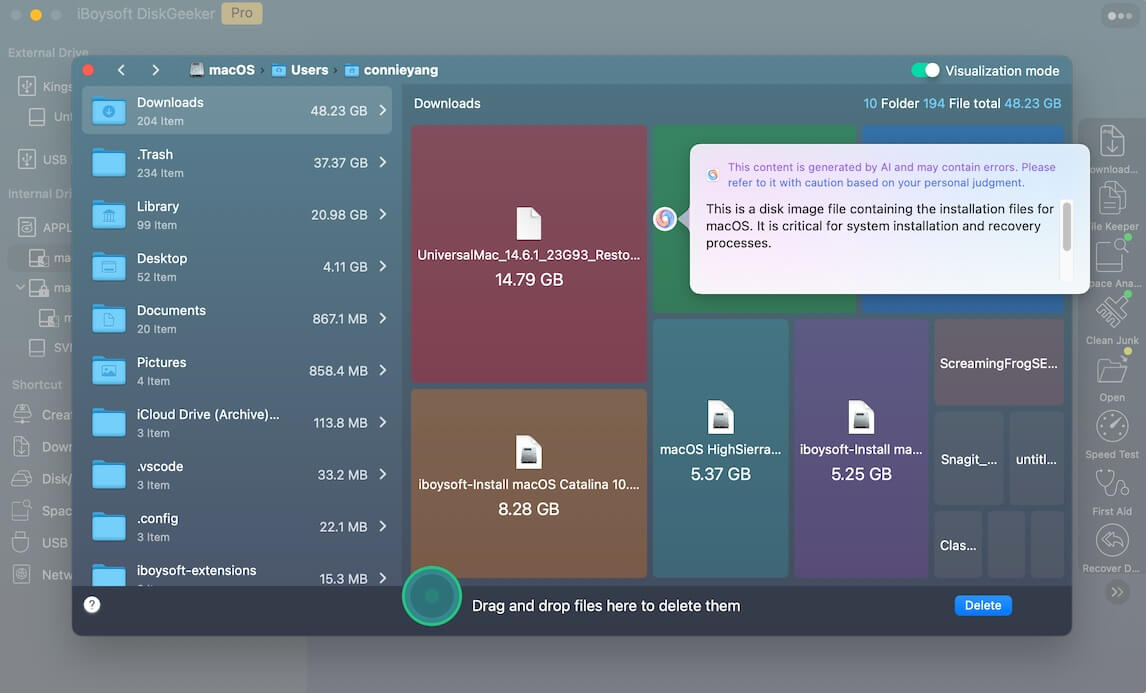This screenshot has height=693, width=1146.
Task: Click the green delete drop target circle
Action: [431, 596]
